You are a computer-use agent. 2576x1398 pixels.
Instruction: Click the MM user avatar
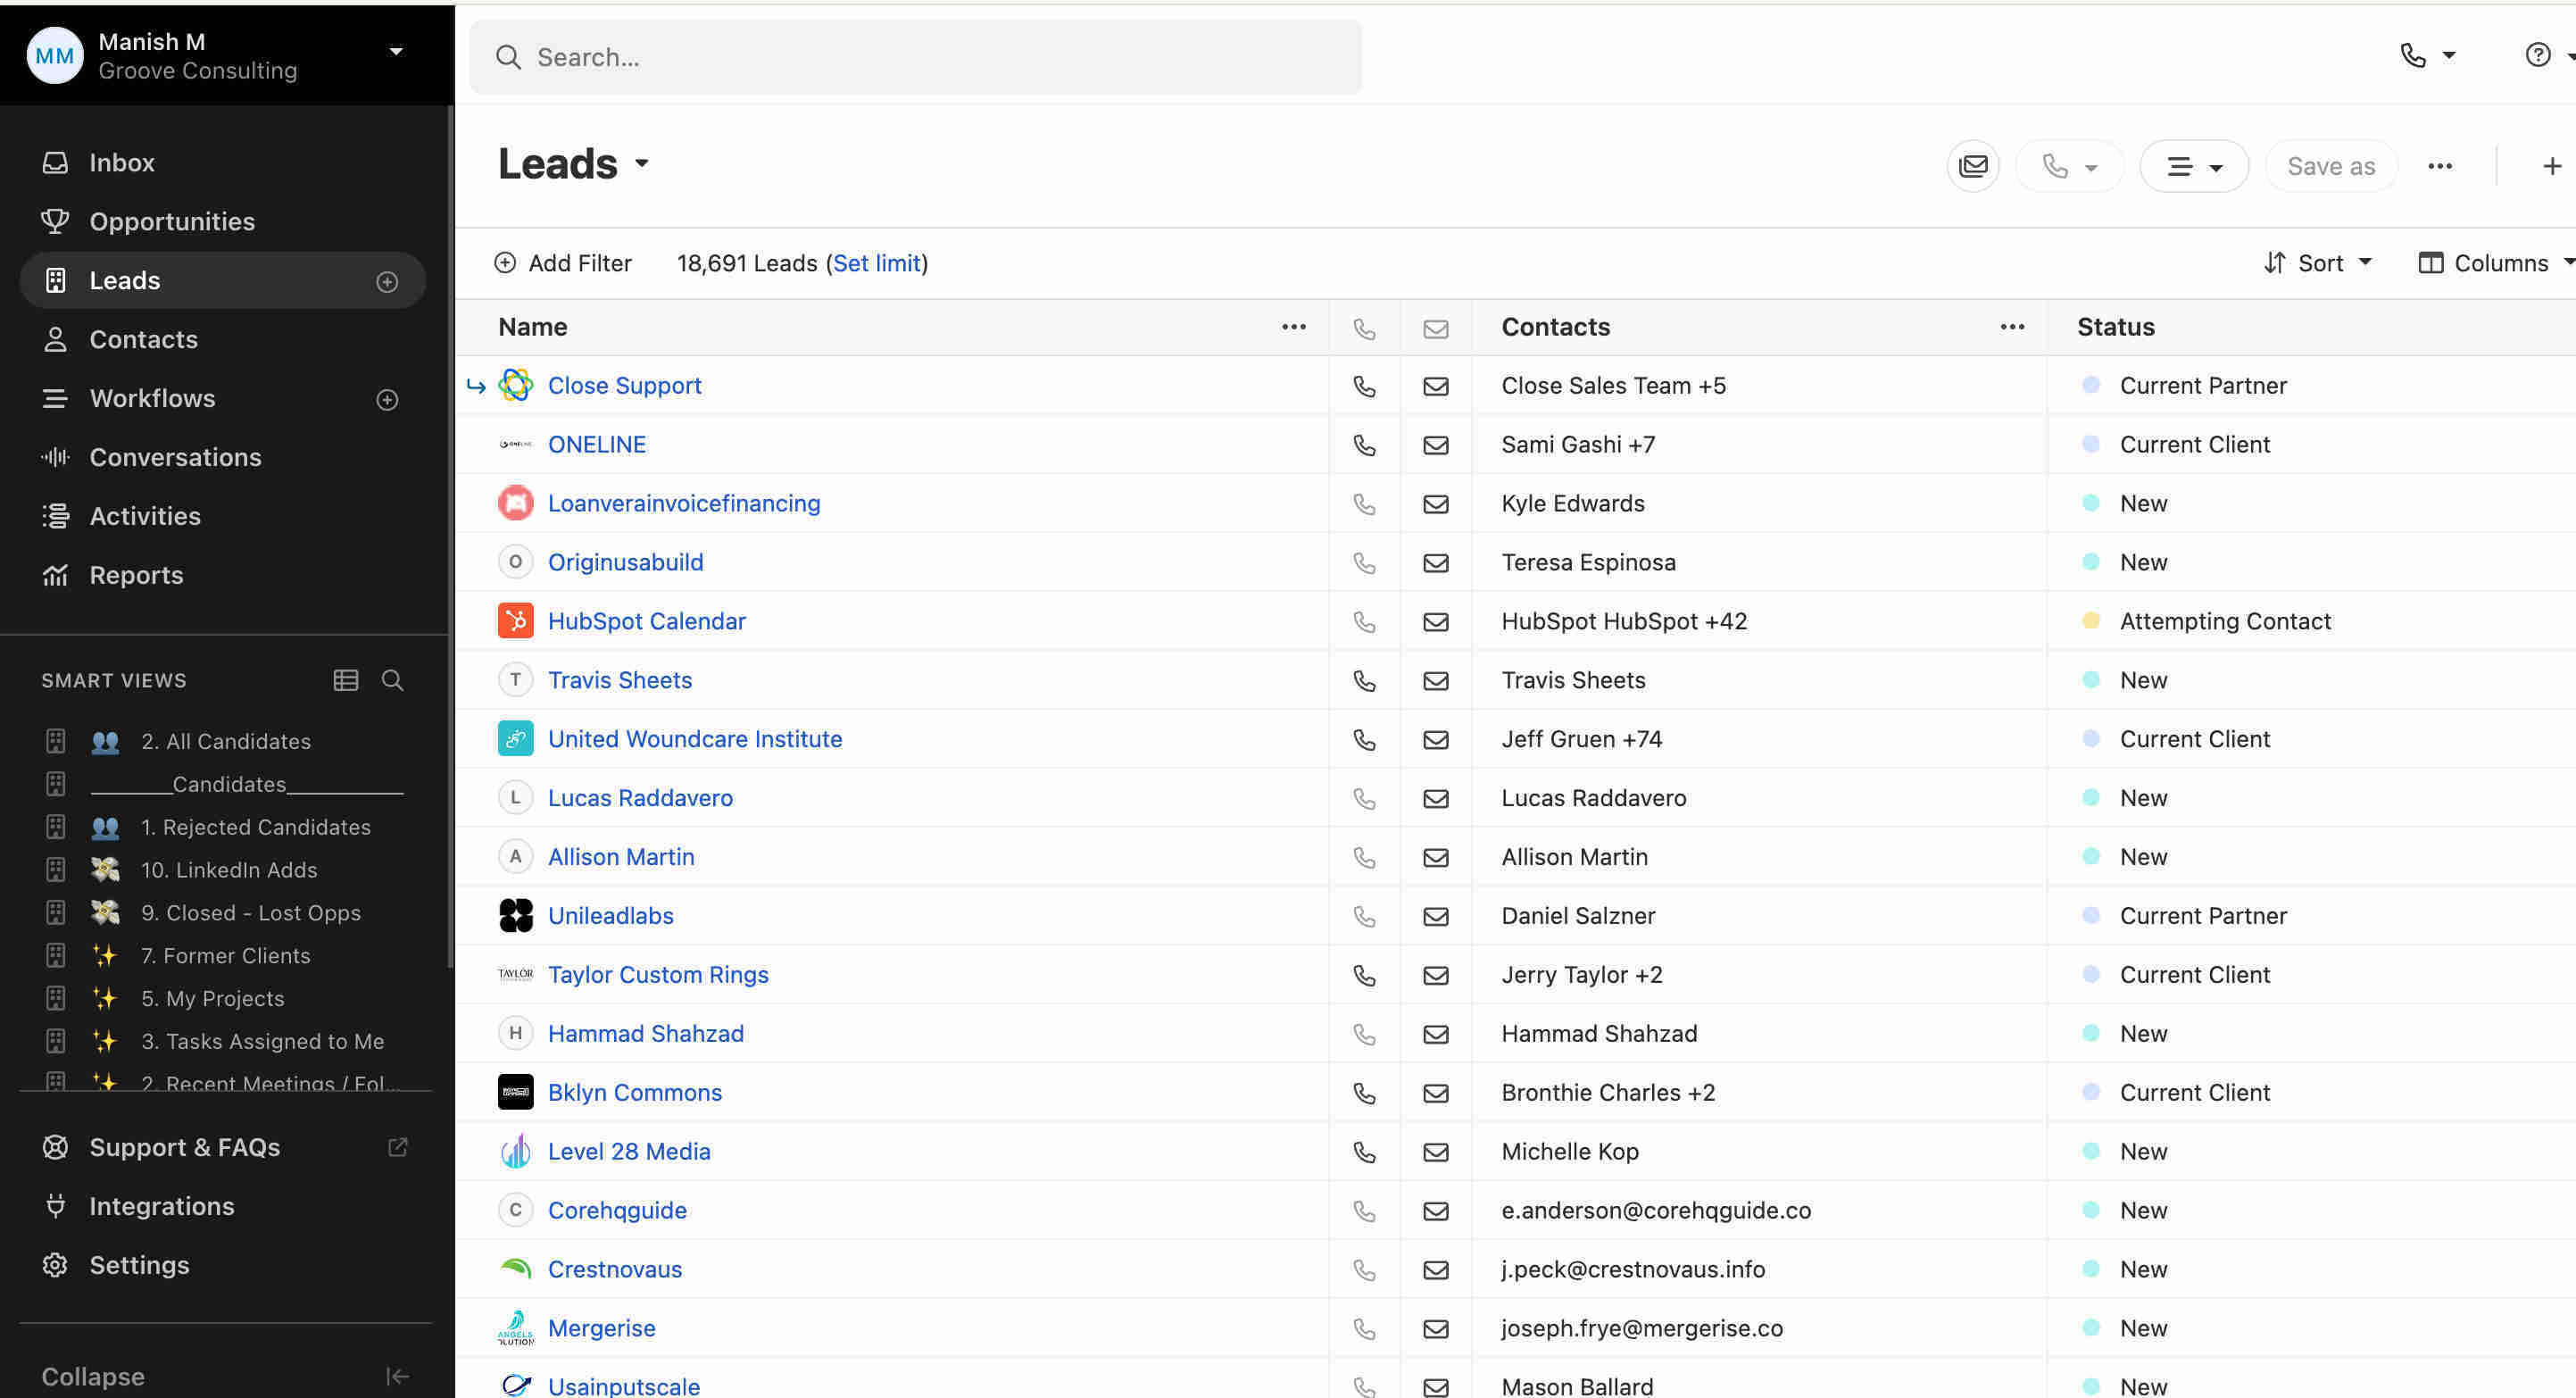click(54, 55)
